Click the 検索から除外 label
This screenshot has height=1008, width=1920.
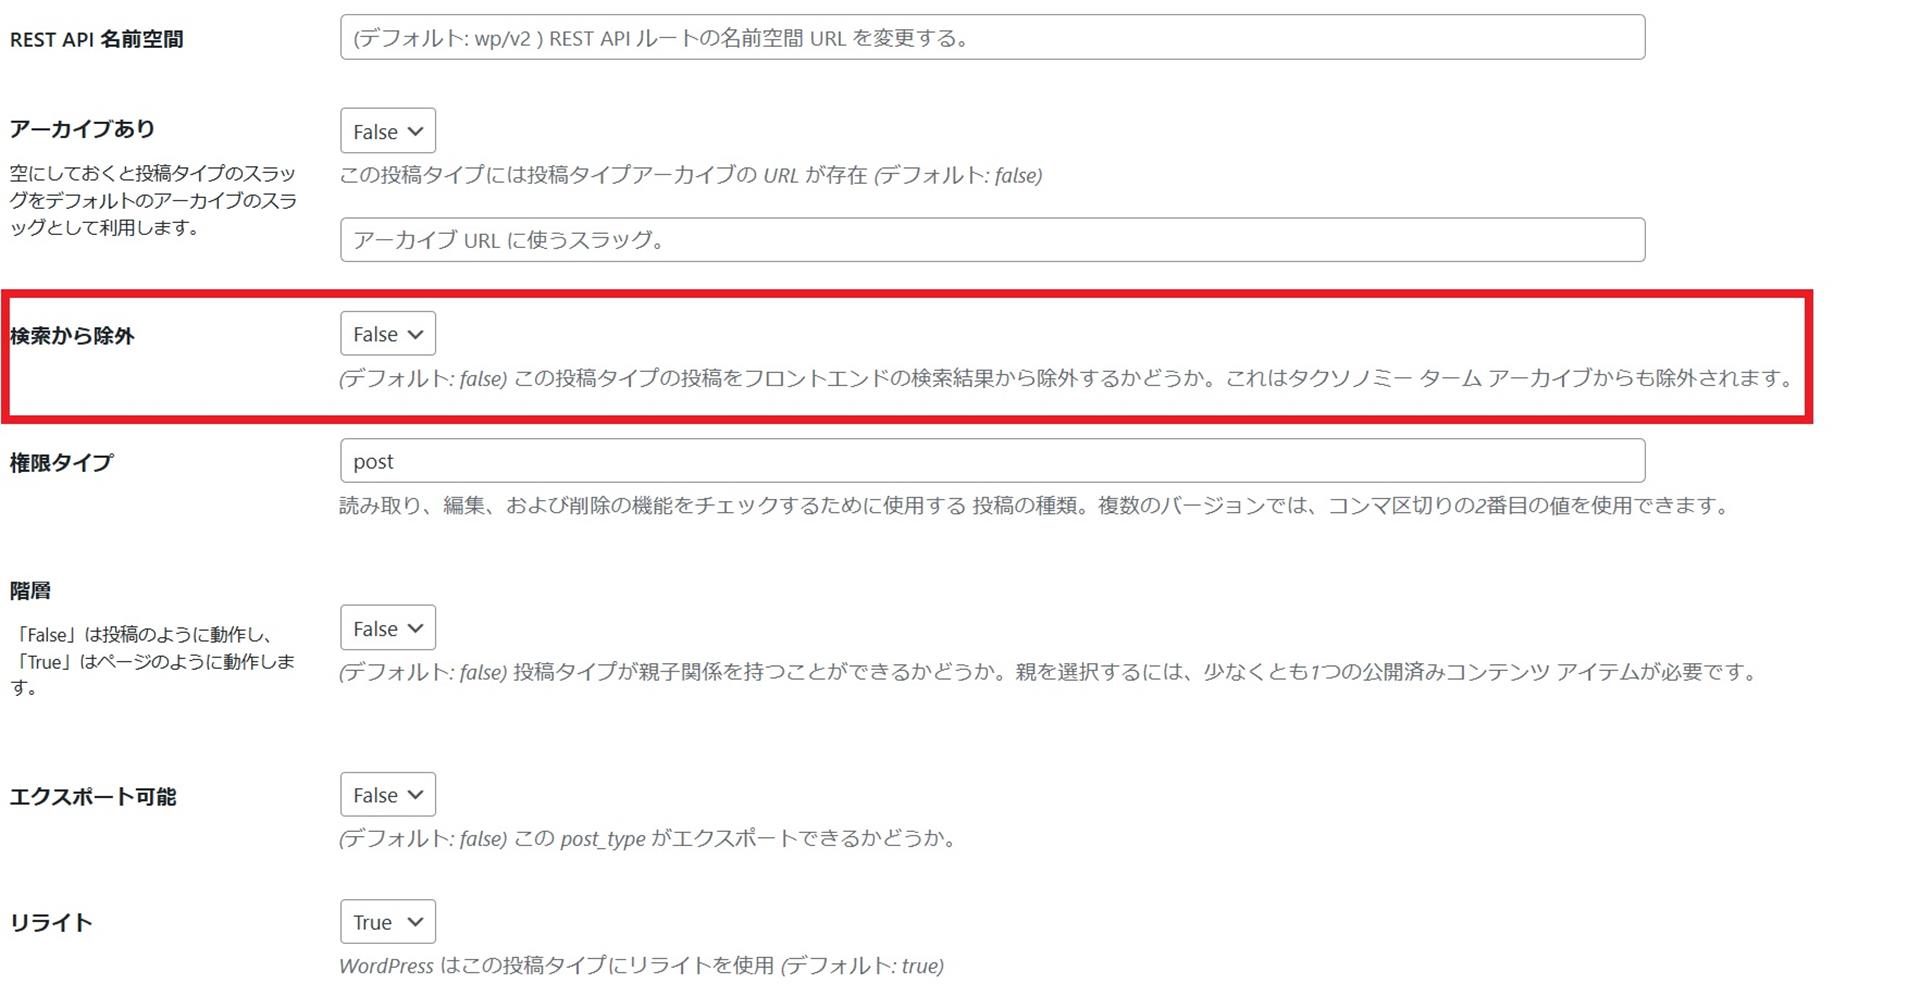click(x=72, y=336)
